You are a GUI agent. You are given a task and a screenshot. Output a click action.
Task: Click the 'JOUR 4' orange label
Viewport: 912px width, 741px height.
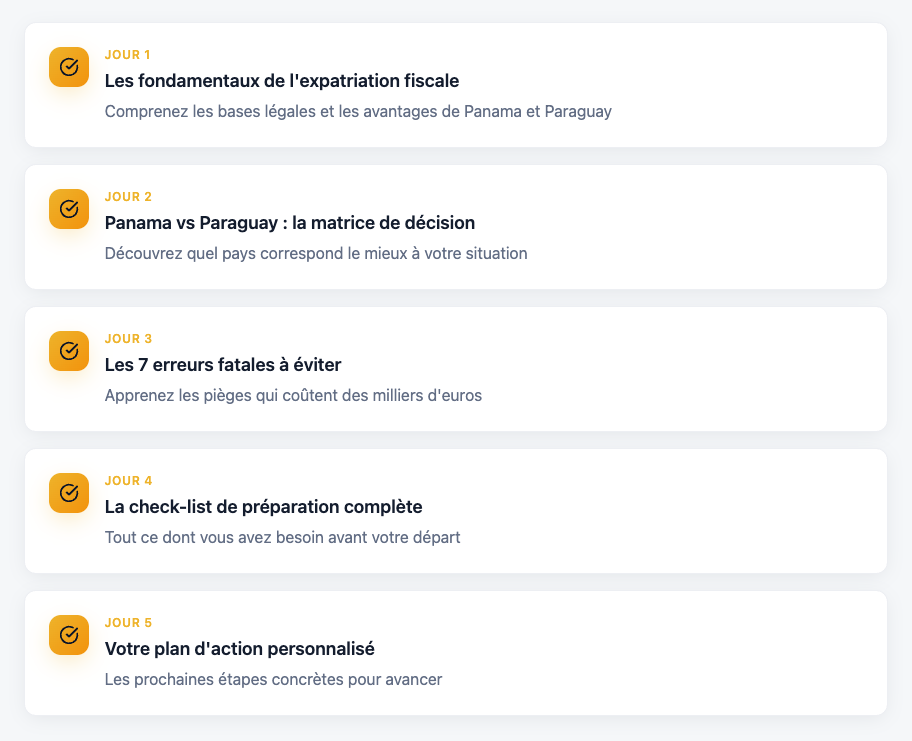pyautogui.click(x=128, y=481)
